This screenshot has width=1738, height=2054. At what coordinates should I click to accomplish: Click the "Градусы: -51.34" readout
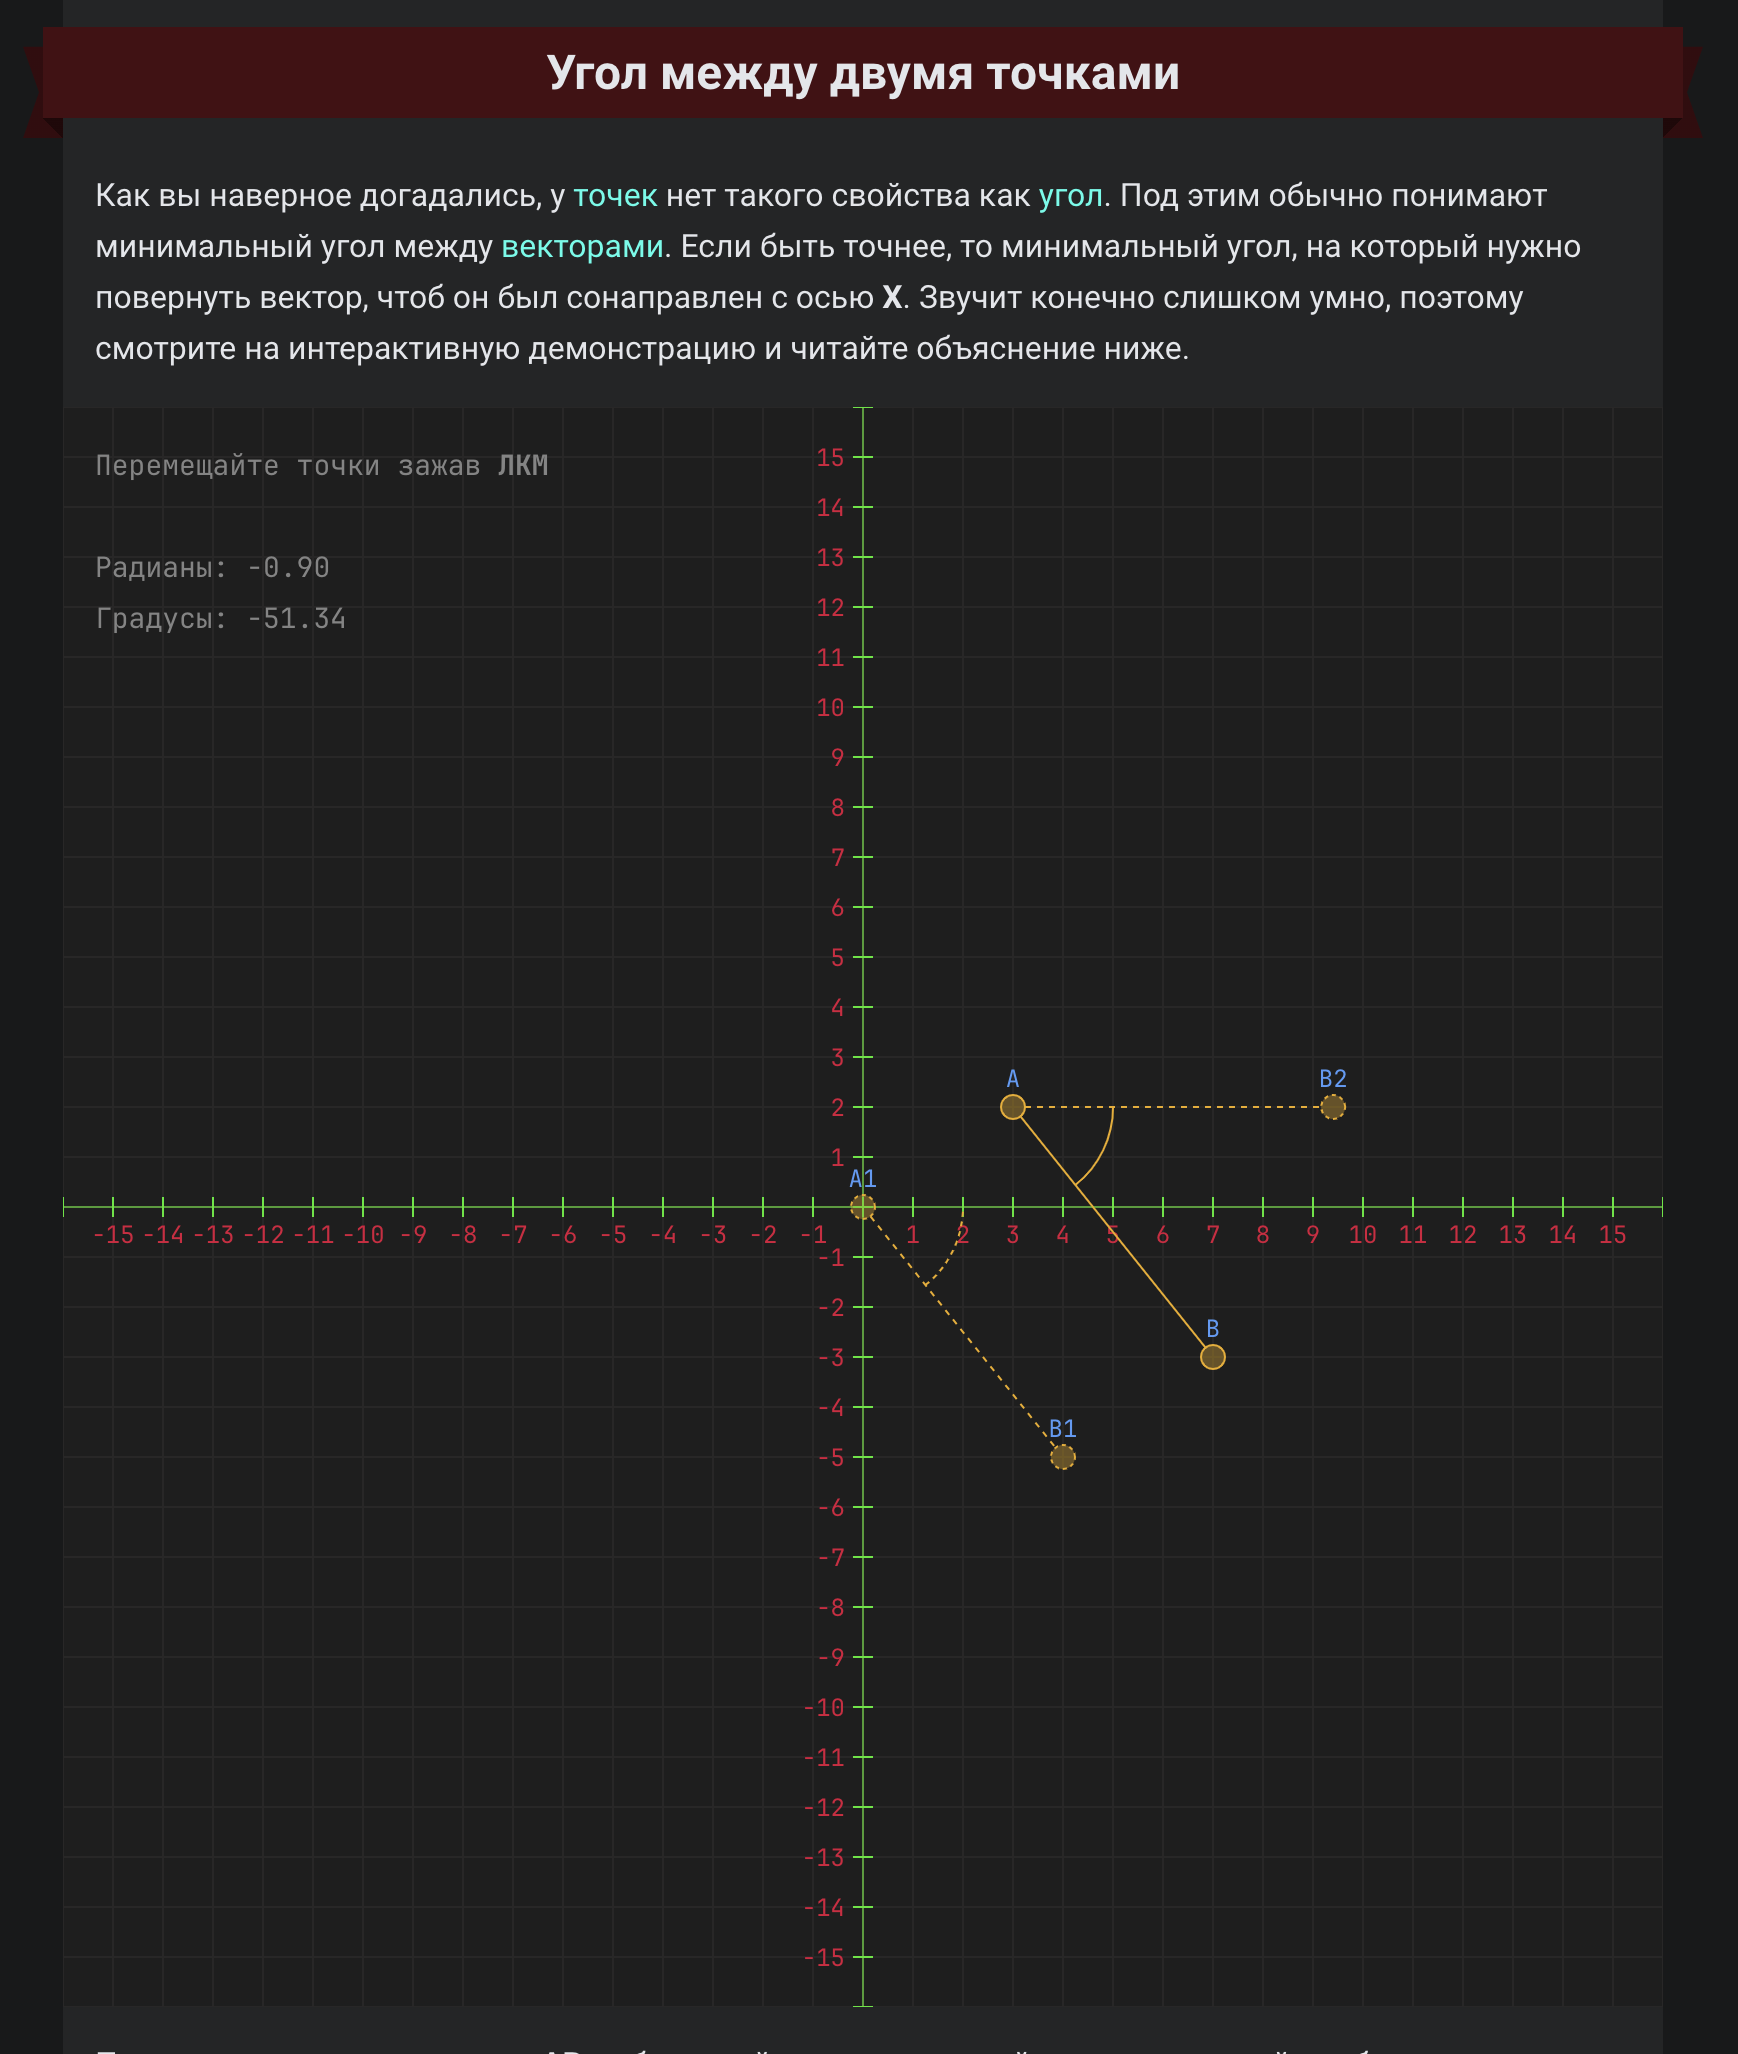click(x=220, y=619)
